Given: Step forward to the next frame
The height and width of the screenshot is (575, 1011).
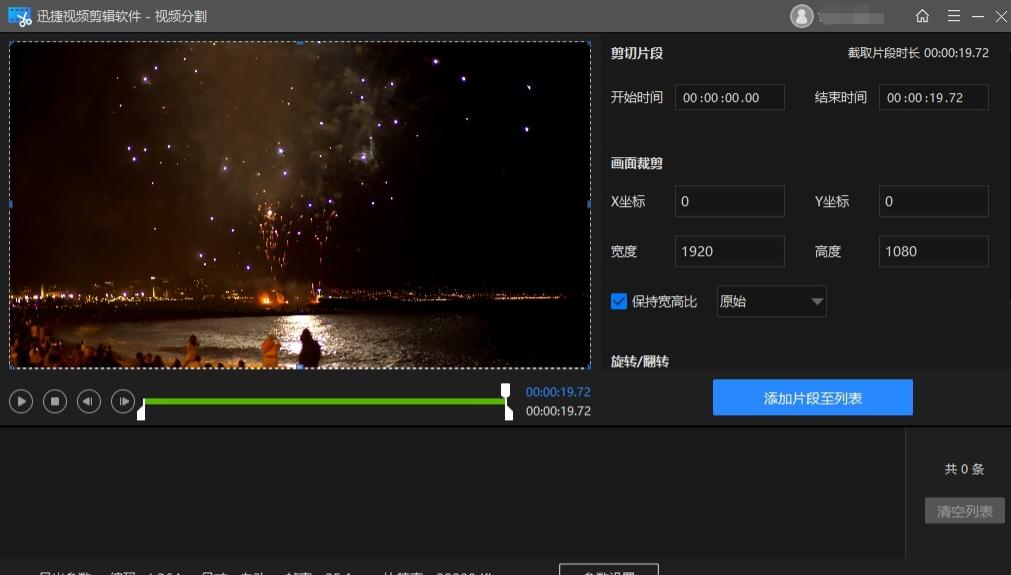Looking at the screenshot, I should 123,401.
